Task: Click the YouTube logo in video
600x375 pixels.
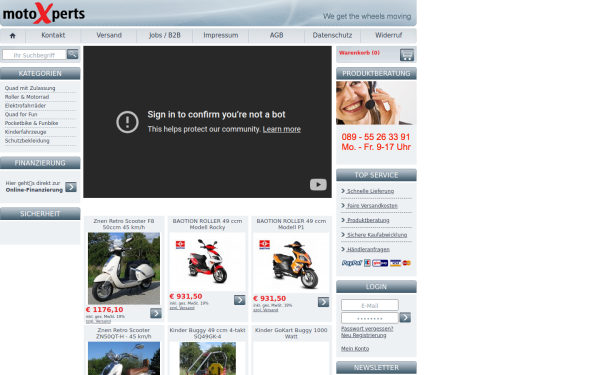Action: pos(318,184)
